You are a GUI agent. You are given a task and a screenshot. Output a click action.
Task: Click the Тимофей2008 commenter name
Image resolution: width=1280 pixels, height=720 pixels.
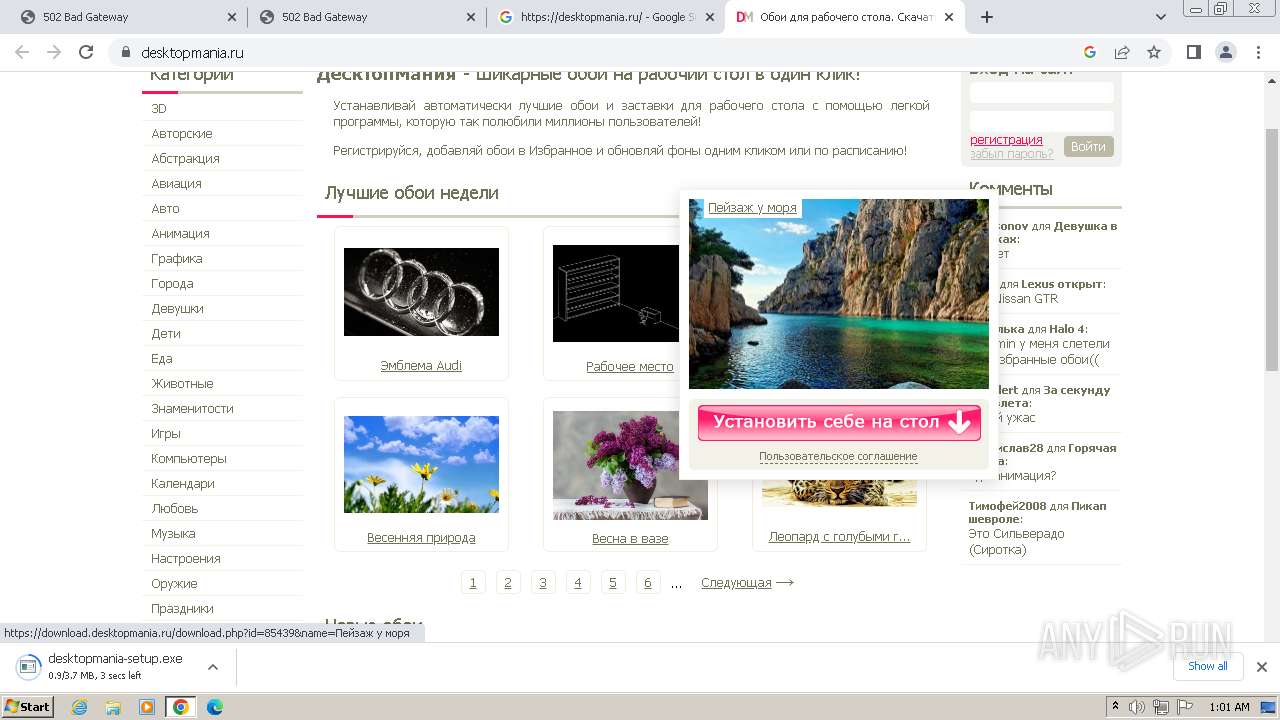(1007, 506)
